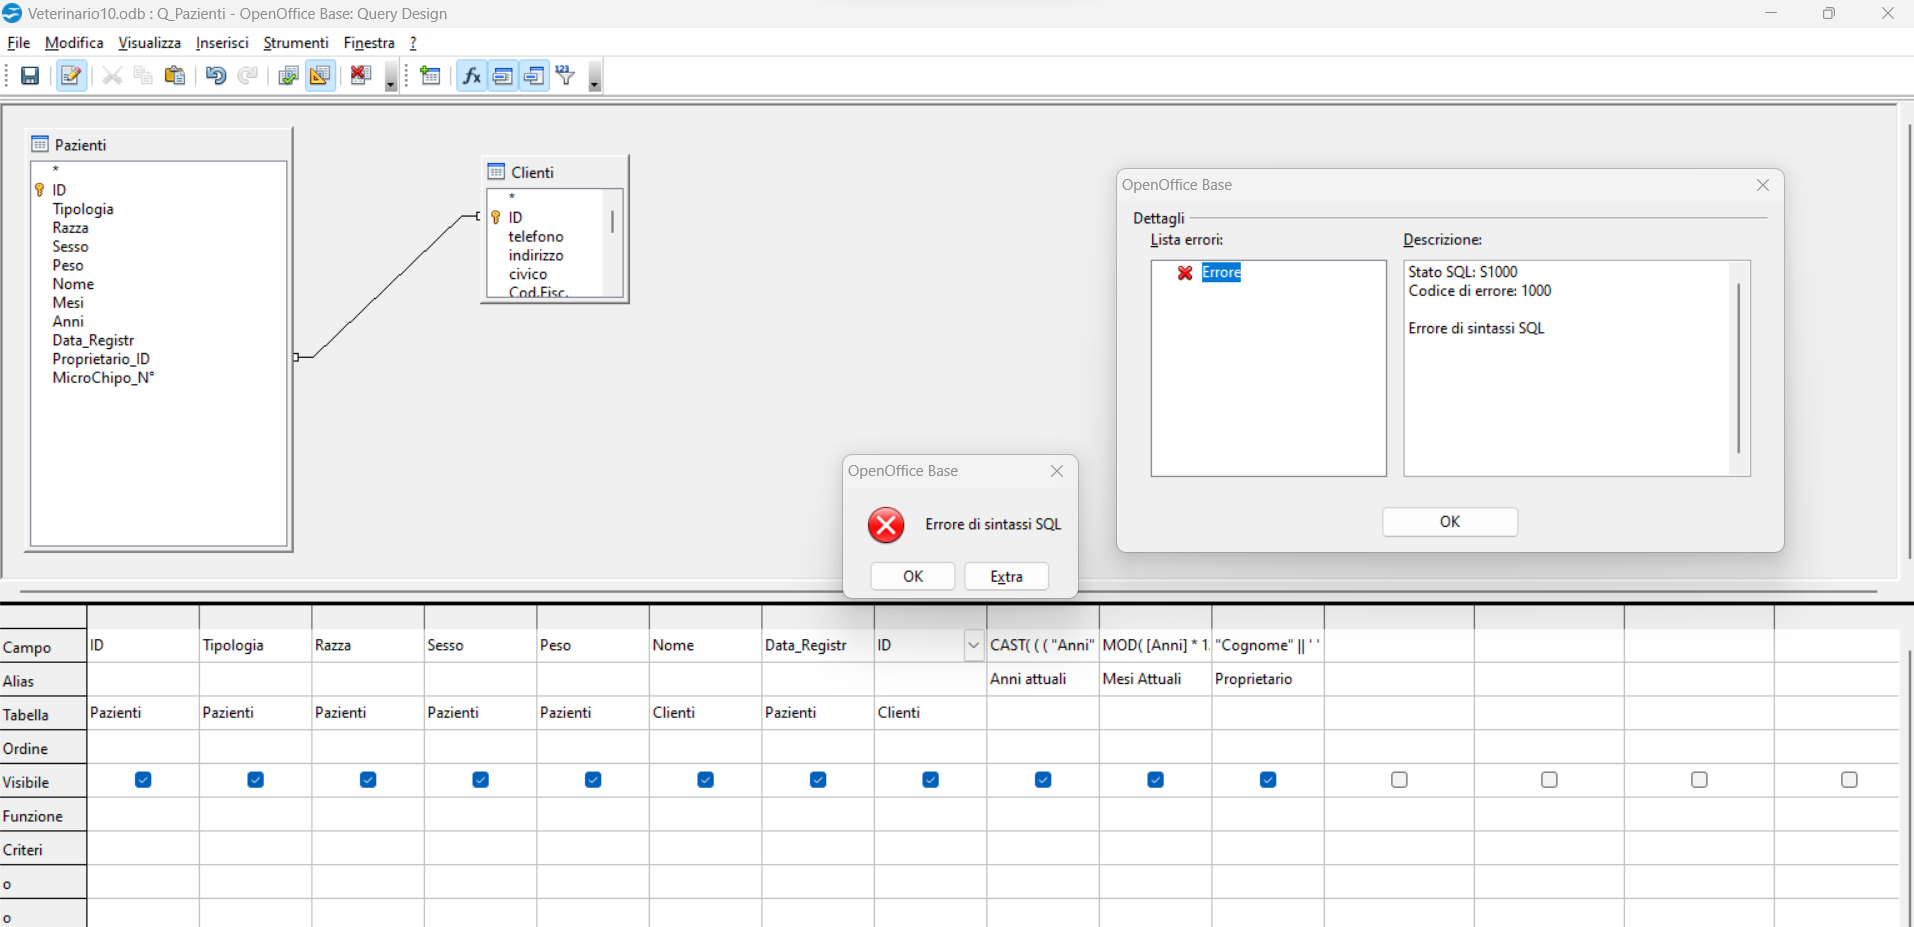
Task: Expand first toolbar overflow arrow
Action: pos(391,77)
